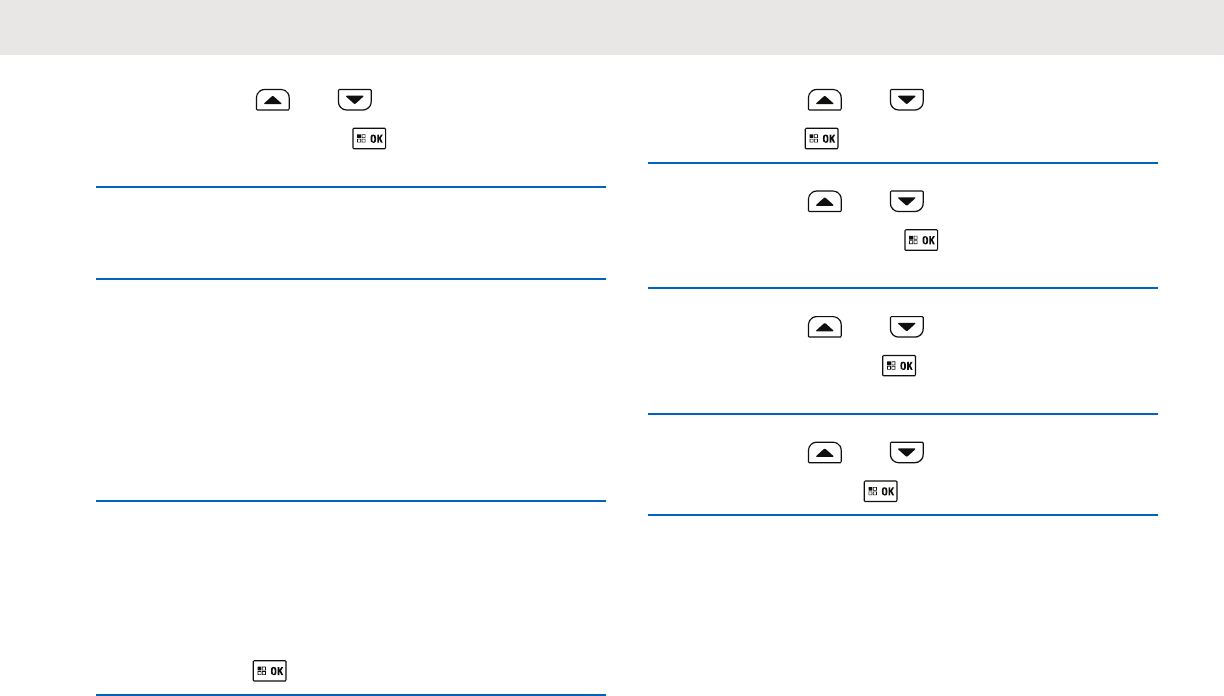The height and width of the screenshot is (696, 1224).
Task: Click up arrow icon in second right-column step
Action: point(825,201)
